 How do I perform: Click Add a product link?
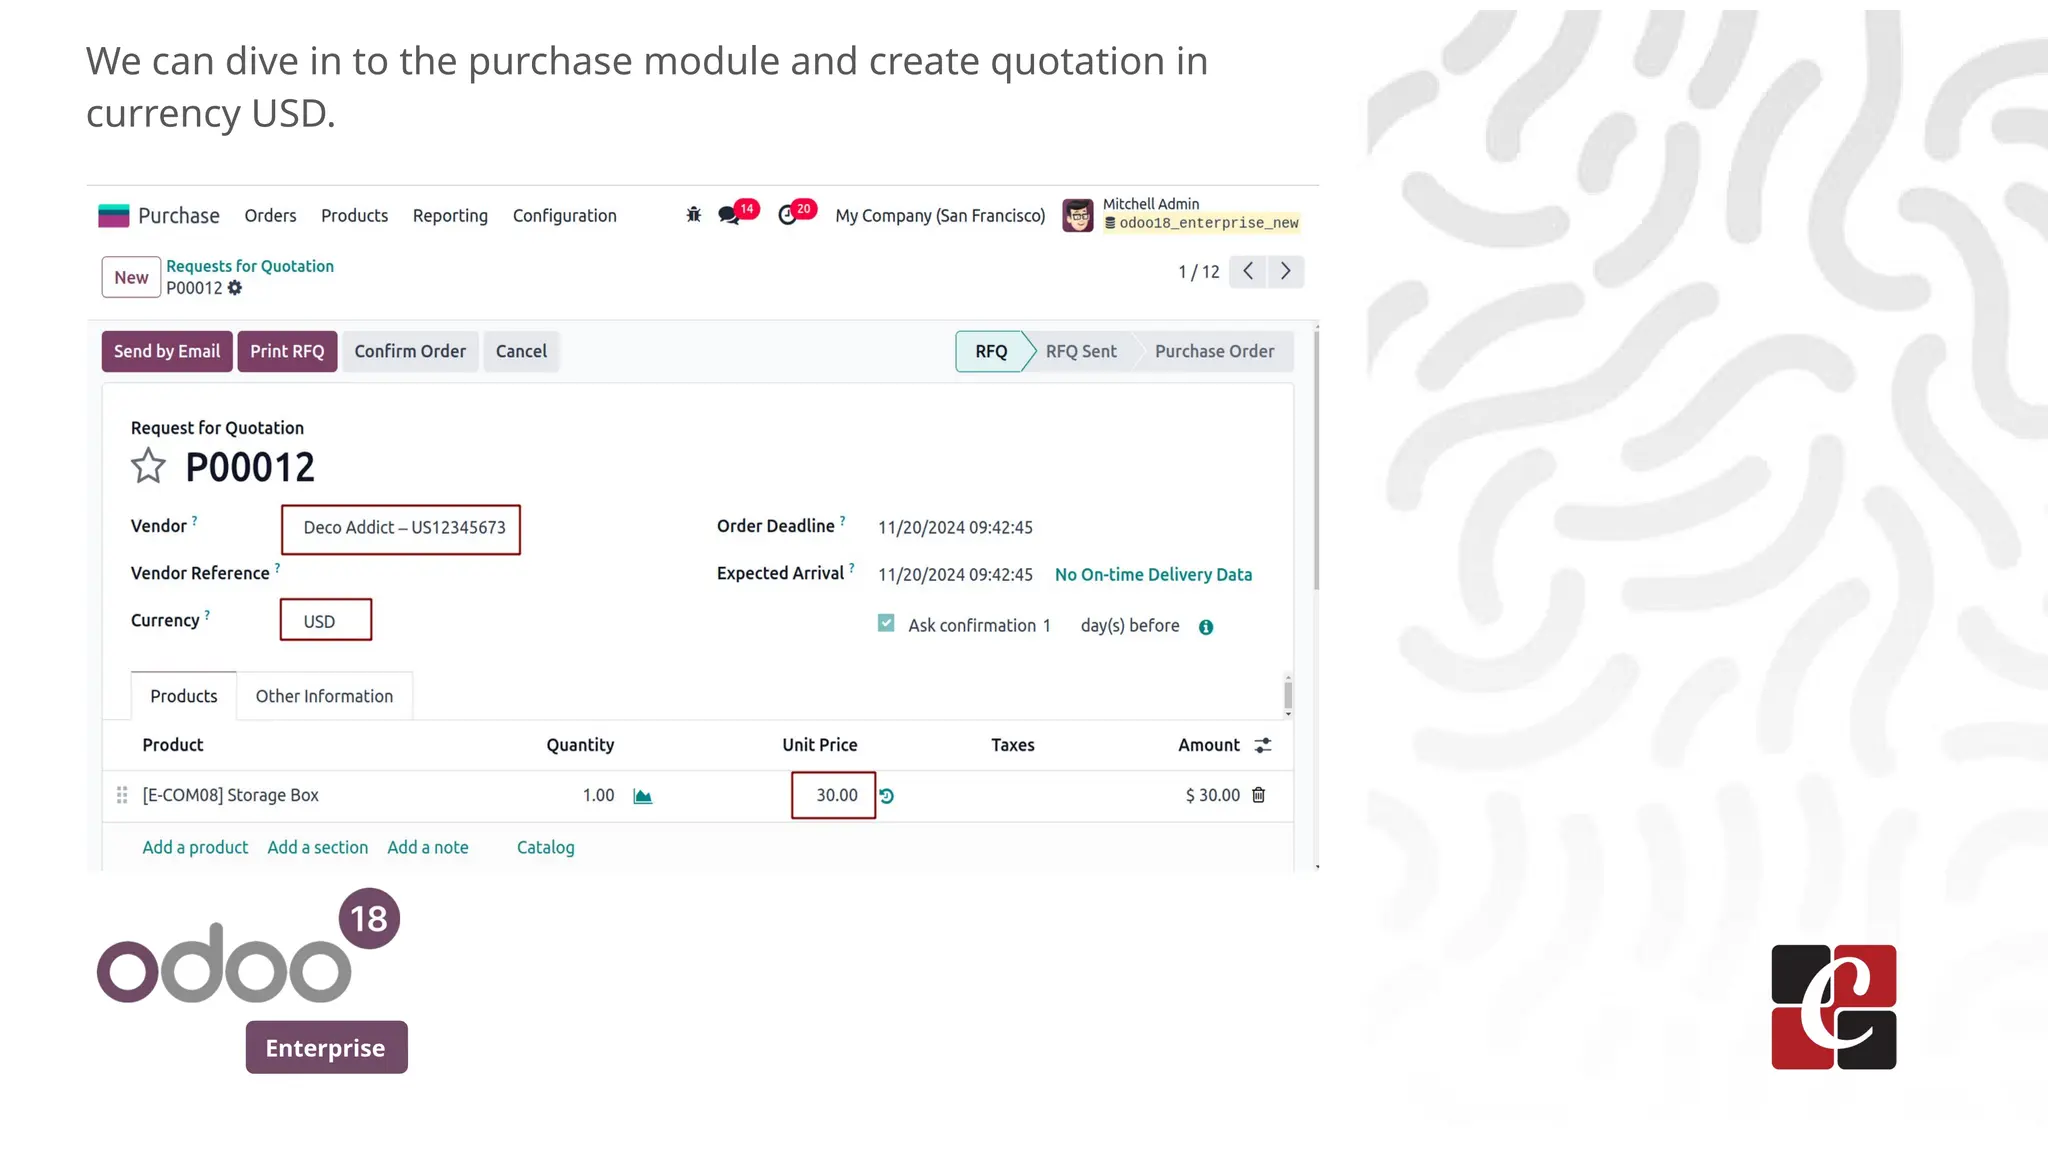195,848
